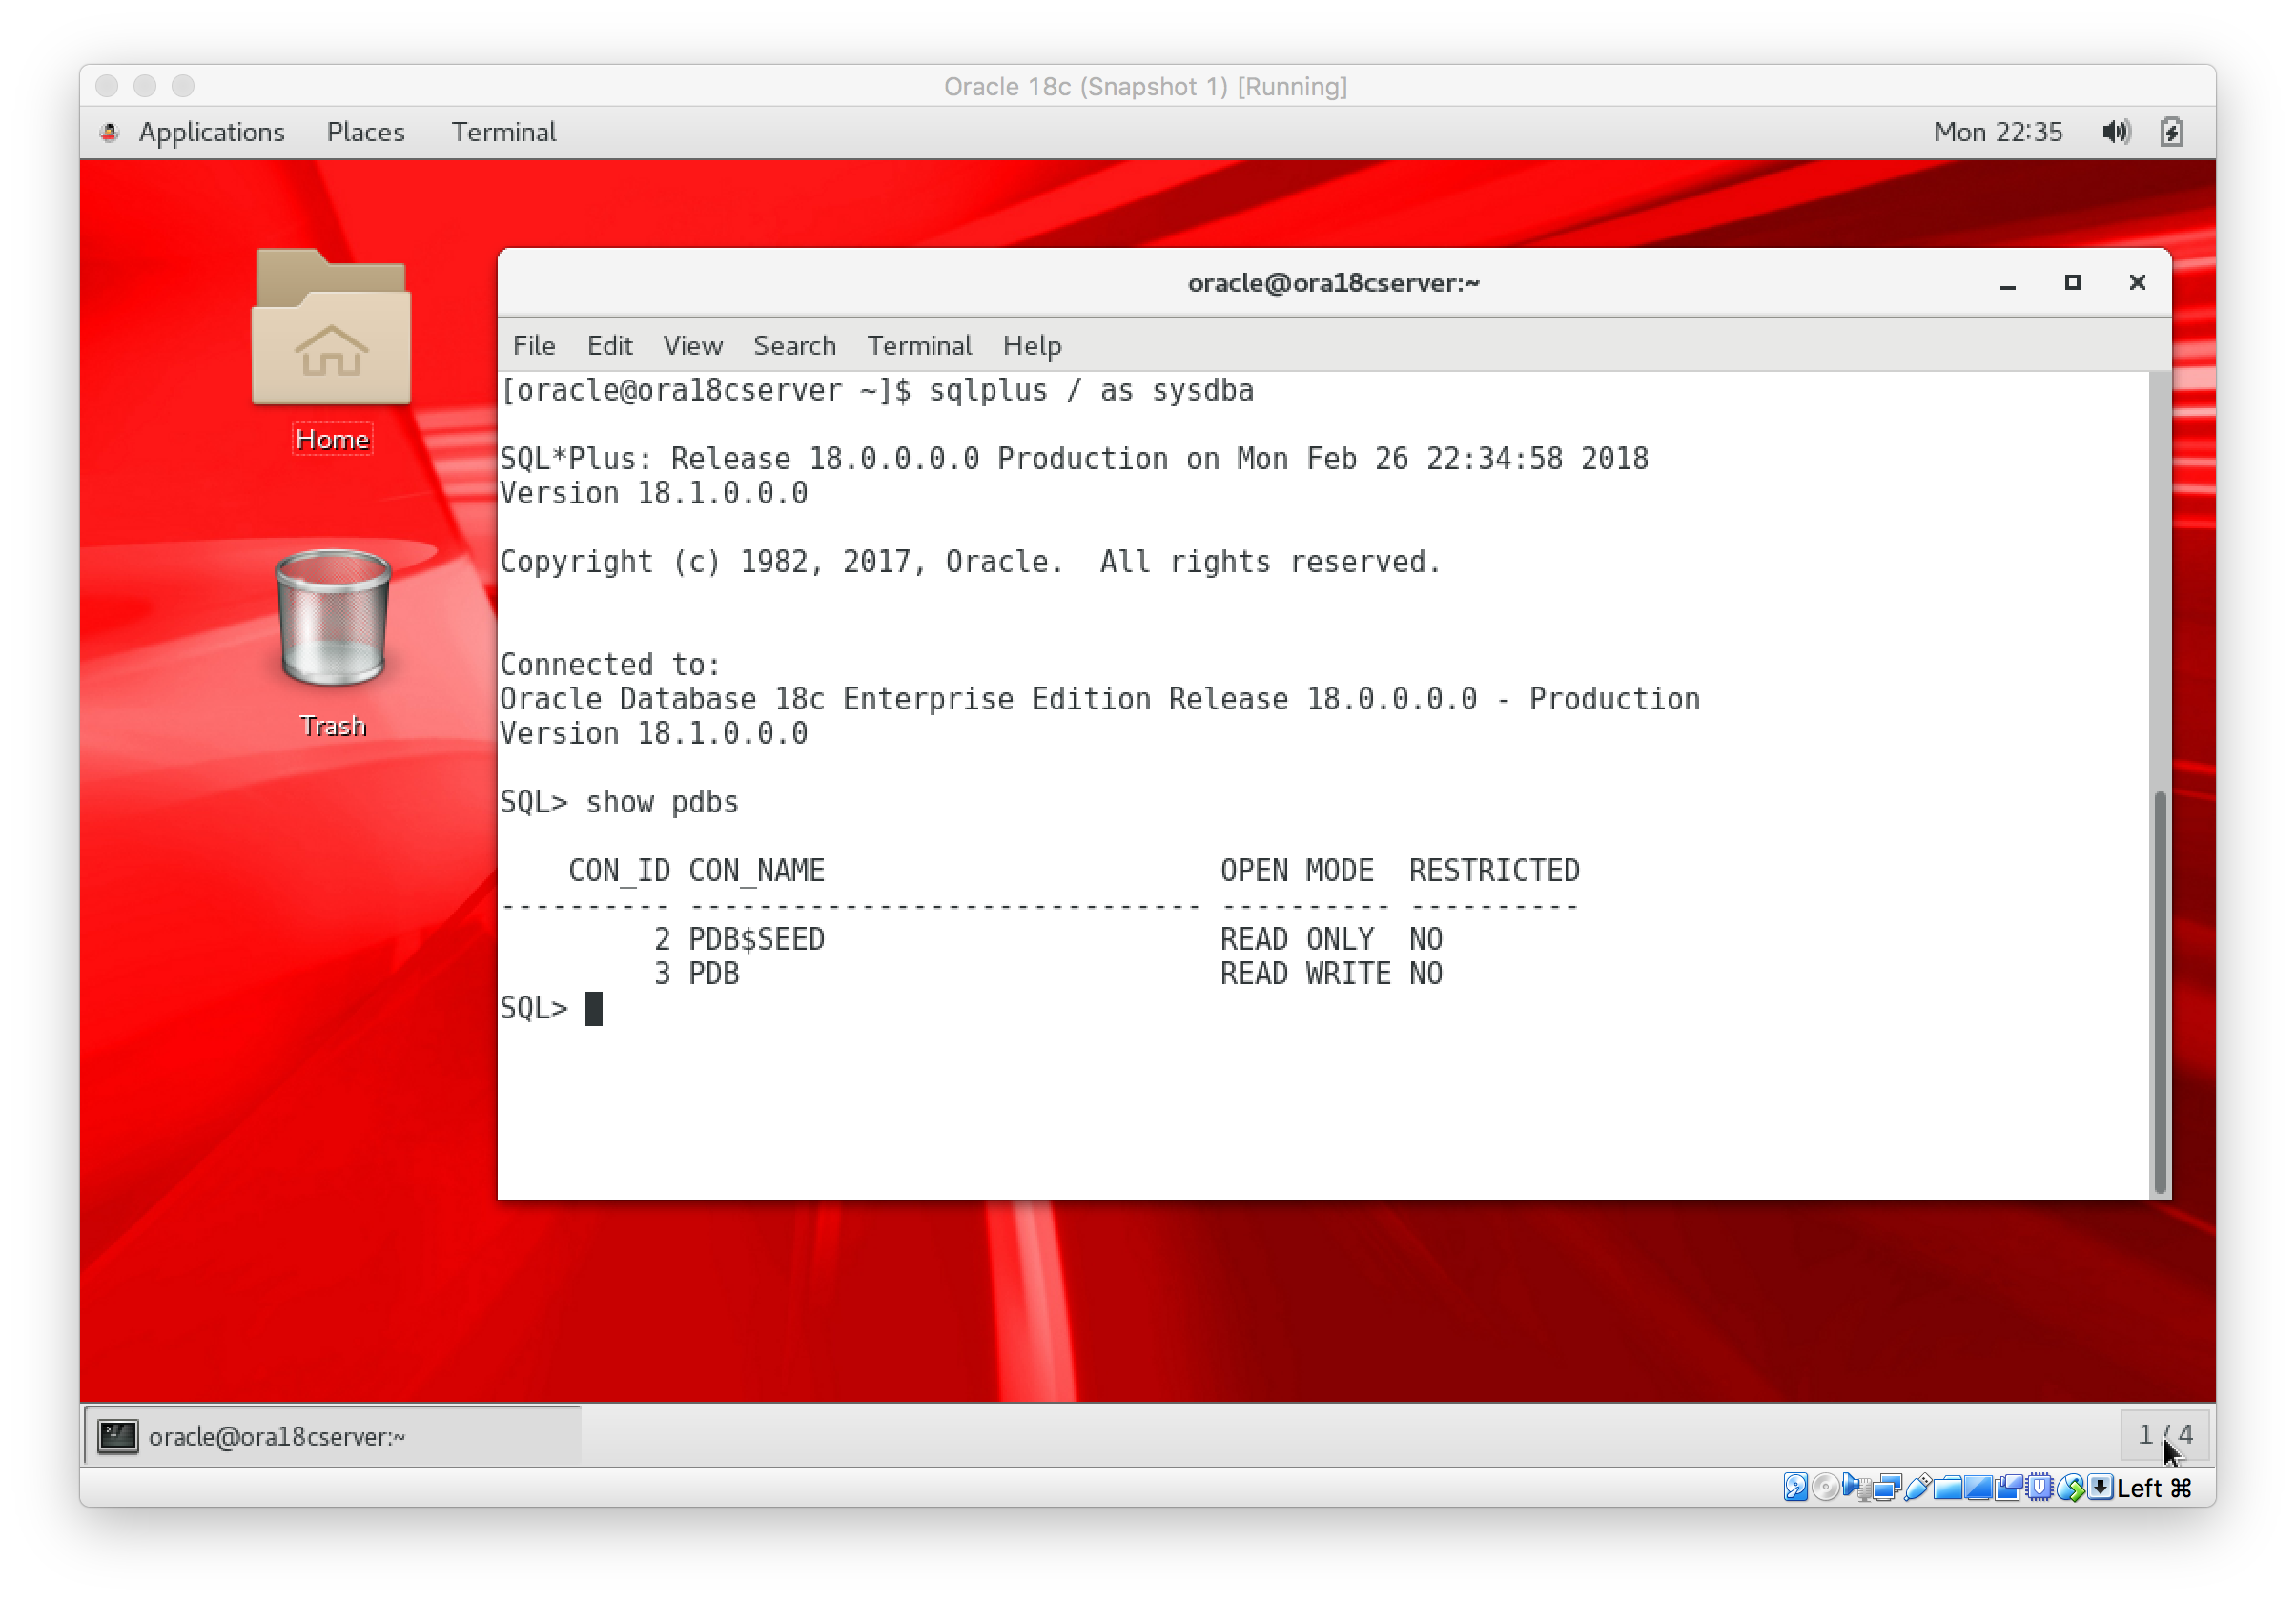Open the Terminal app menu in top panel
Screen dimensions: 2296x1602
(503, 132)
